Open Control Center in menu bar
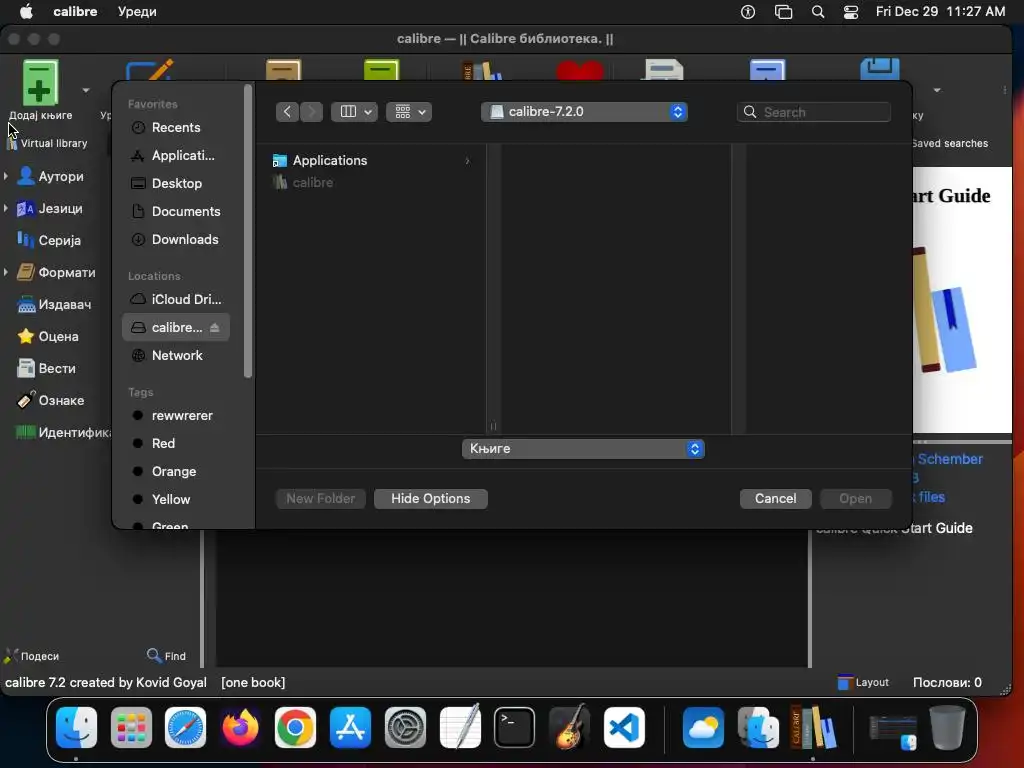The image size is (1024, 768). click(x=851, y=12)
